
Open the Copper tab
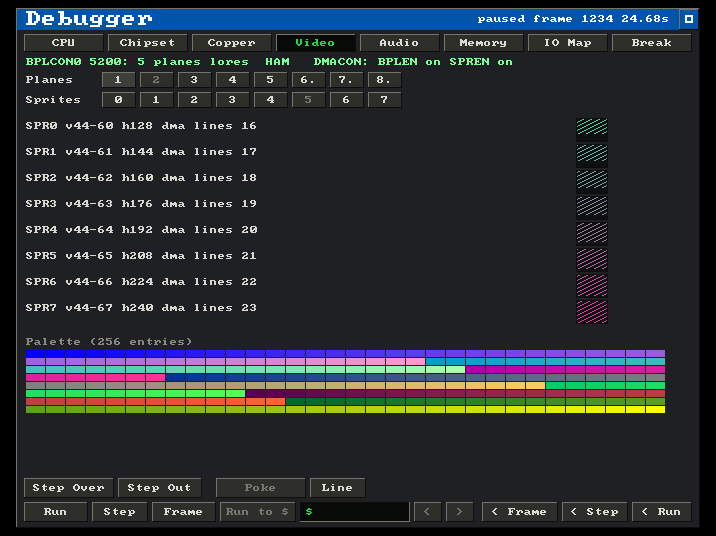click(232, 43)
